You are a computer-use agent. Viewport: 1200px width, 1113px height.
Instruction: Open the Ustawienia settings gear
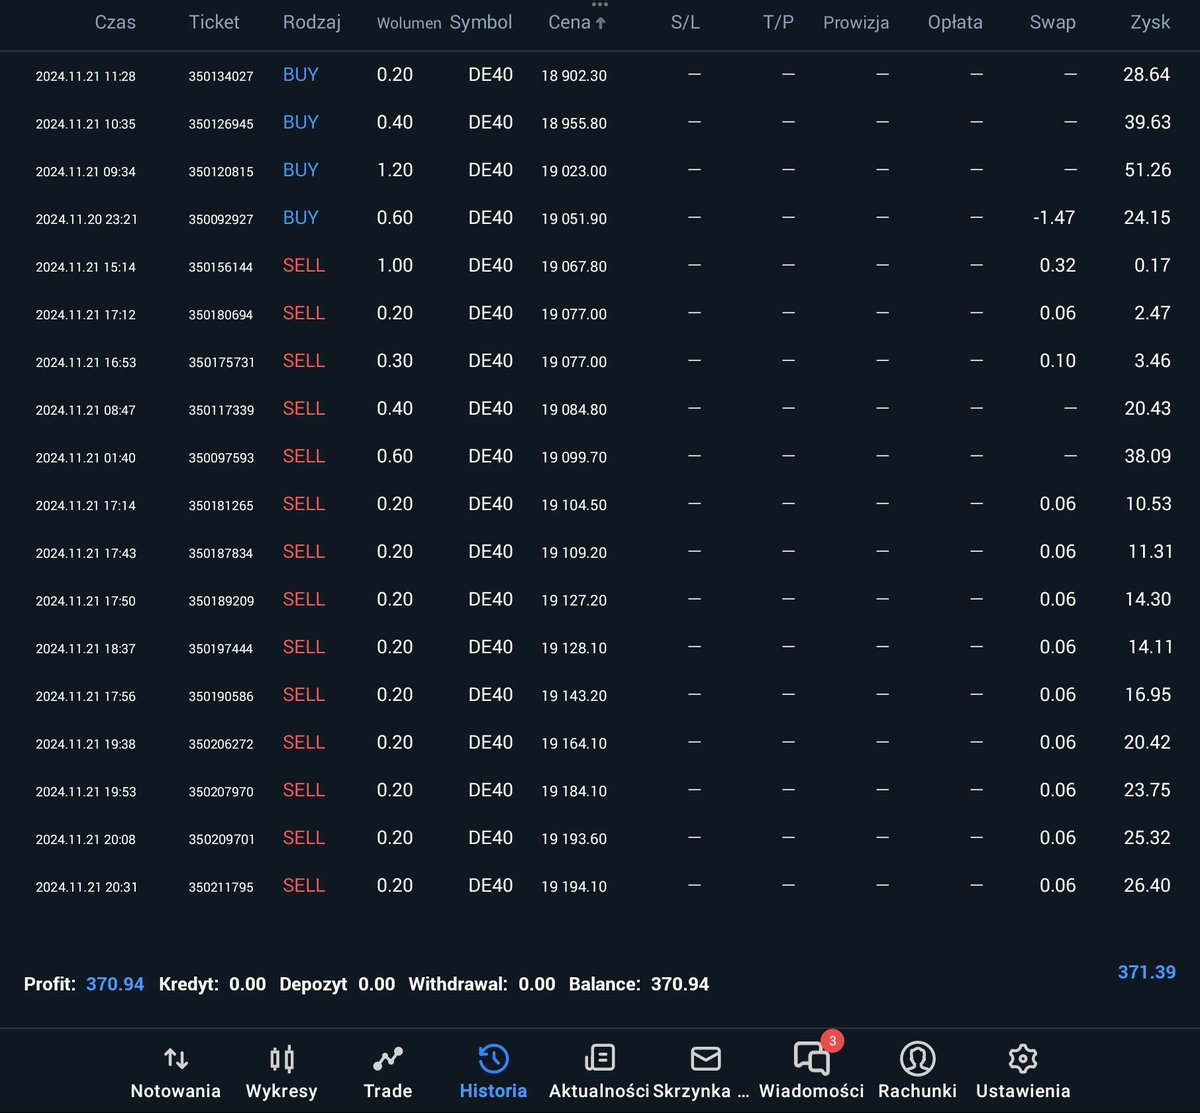pyautogui.click(x=1023, y=1058)
